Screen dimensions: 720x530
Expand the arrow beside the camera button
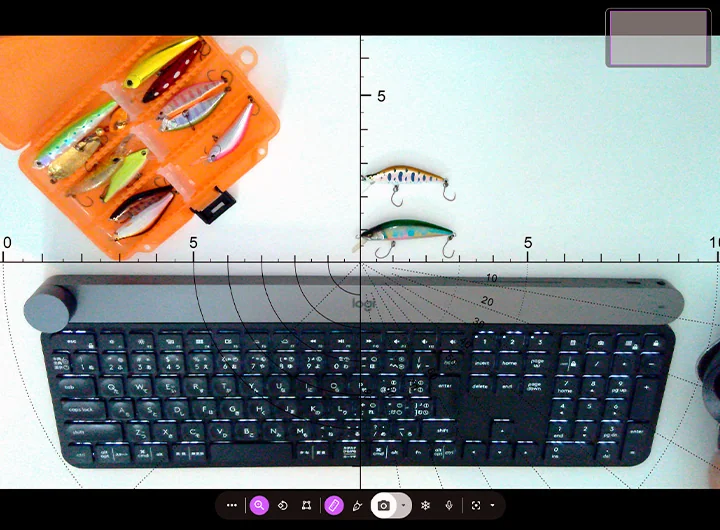click(403, 506)
